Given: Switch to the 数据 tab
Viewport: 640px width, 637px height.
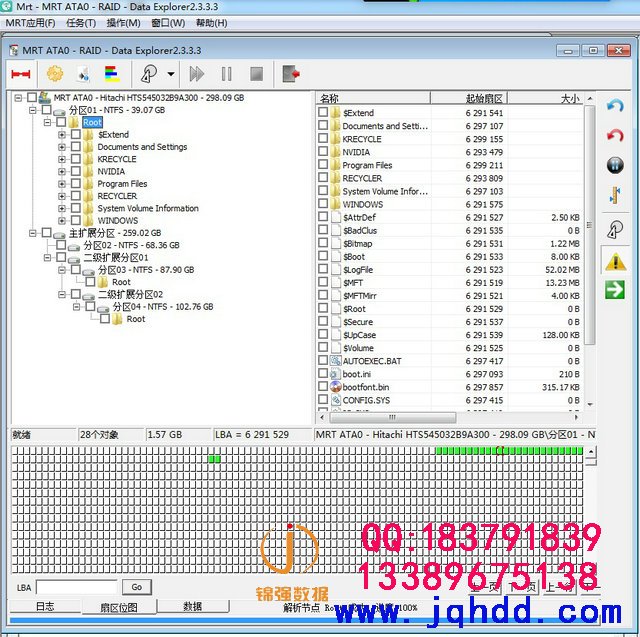Looking at the screenshot, I should [193, 606].
